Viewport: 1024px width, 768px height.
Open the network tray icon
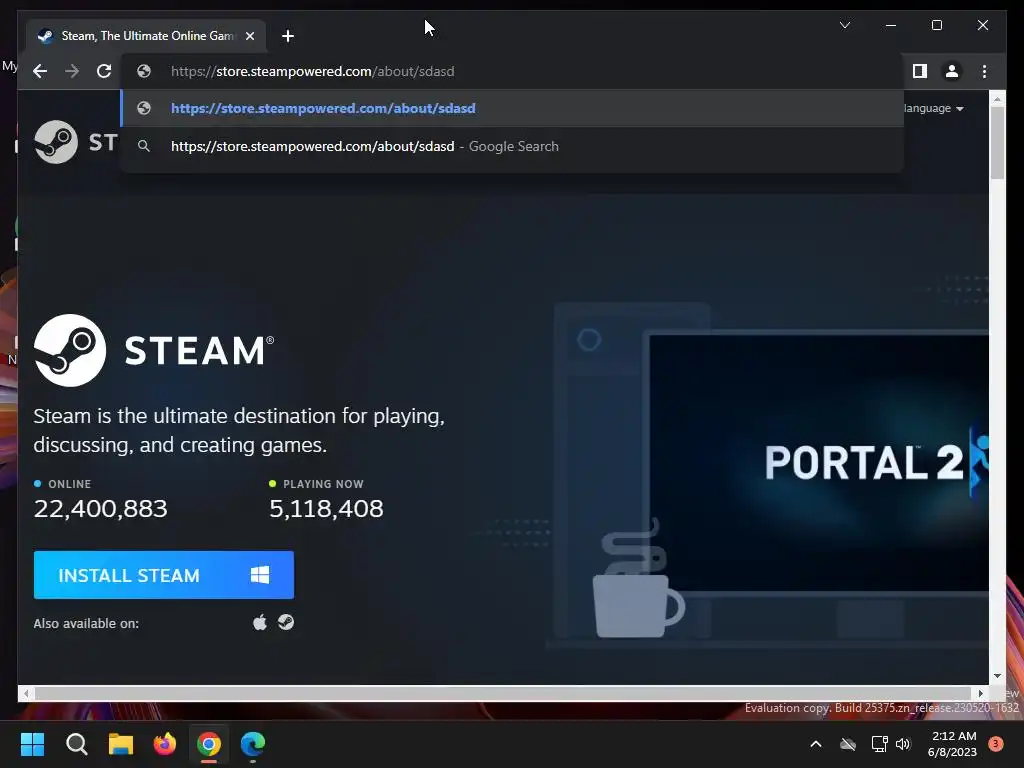879,744
